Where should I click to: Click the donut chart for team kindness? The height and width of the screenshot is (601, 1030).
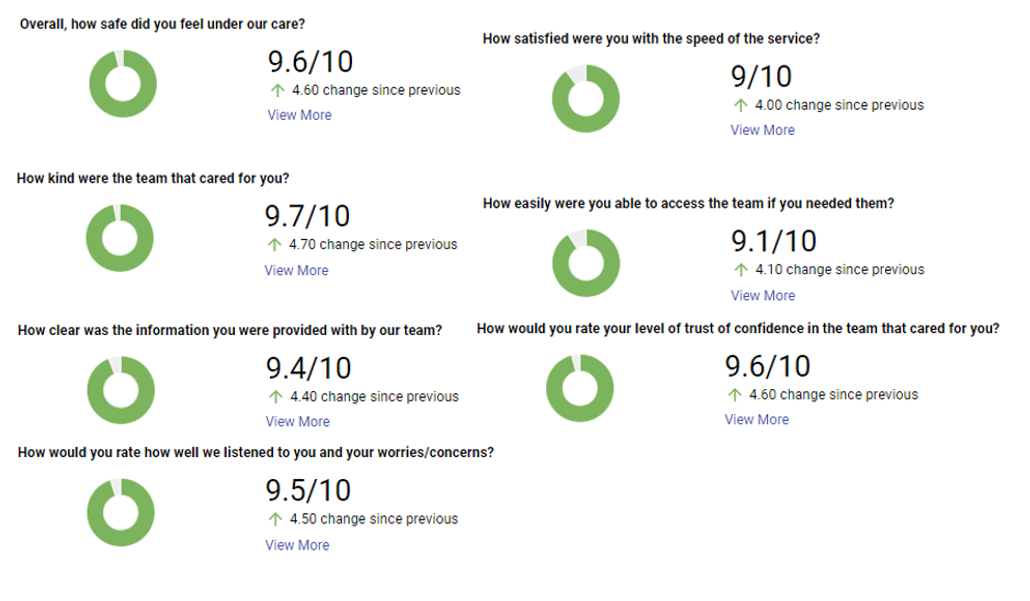click(x=120, y=238)
